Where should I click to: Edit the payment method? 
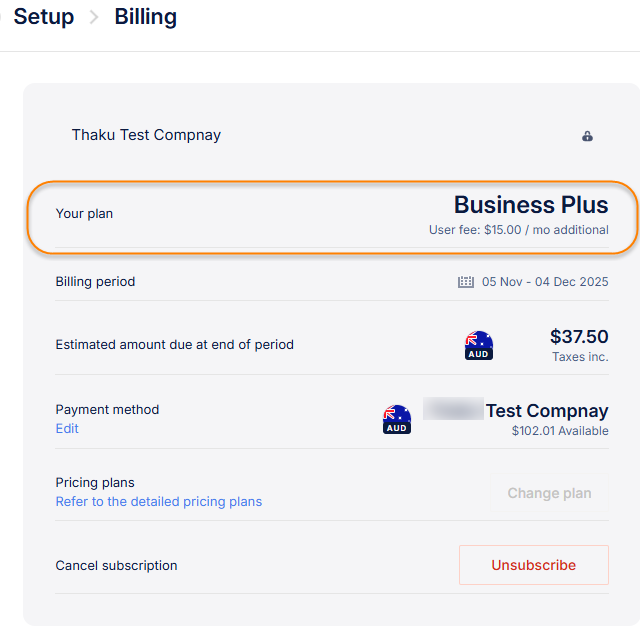(x=67, y=429)
